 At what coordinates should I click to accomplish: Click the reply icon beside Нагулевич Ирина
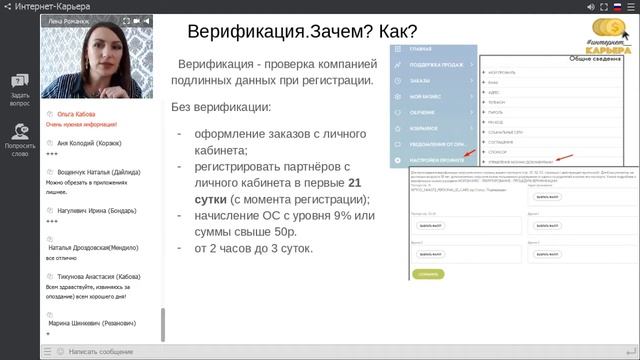tap(50, 210)
